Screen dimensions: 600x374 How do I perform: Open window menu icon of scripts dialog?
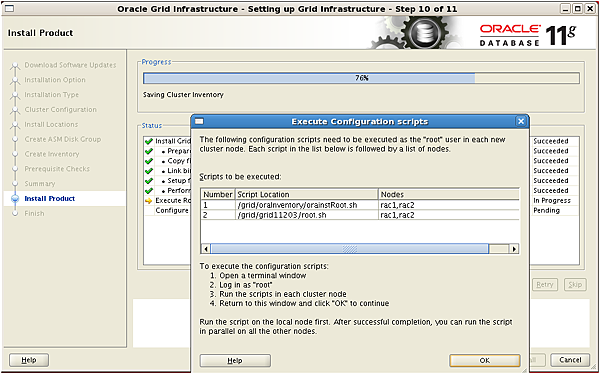(x=199, y=122)
